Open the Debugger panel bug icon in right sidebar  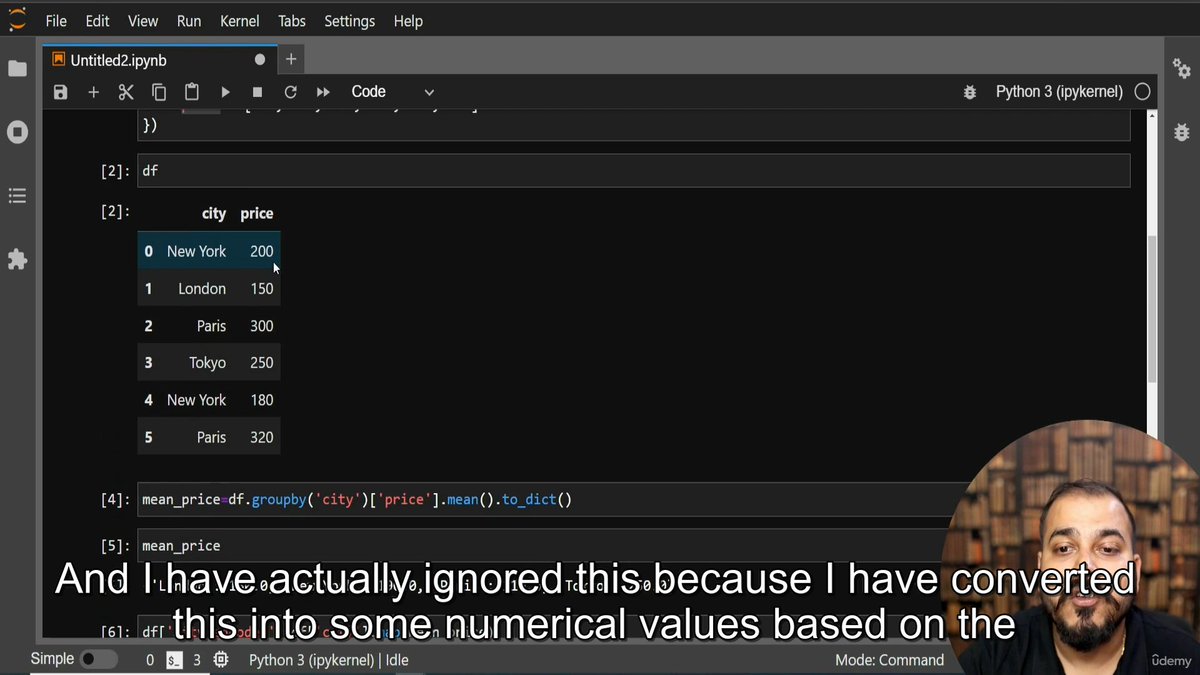1182,132
